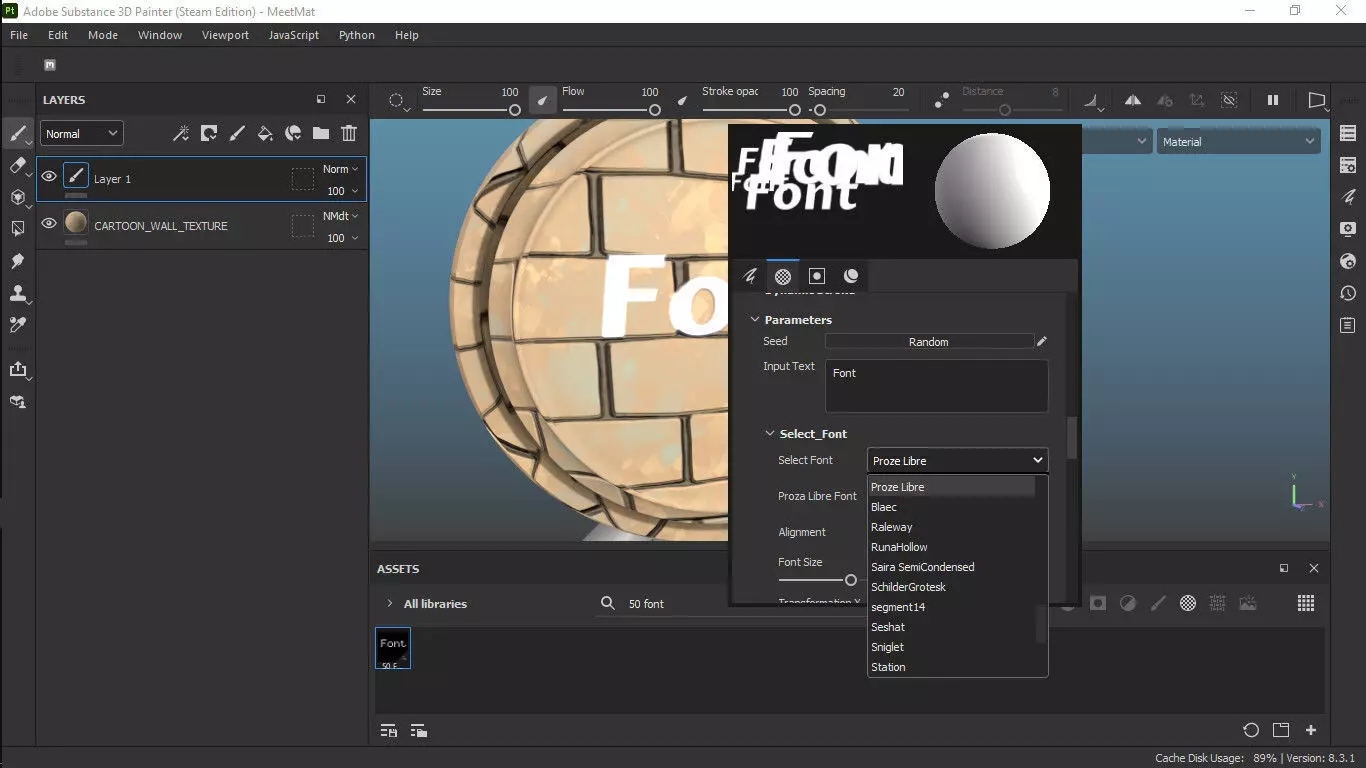Open the Log panel icon
1366x768 pixels.
pyautogui.click(x=1348, y=325)
